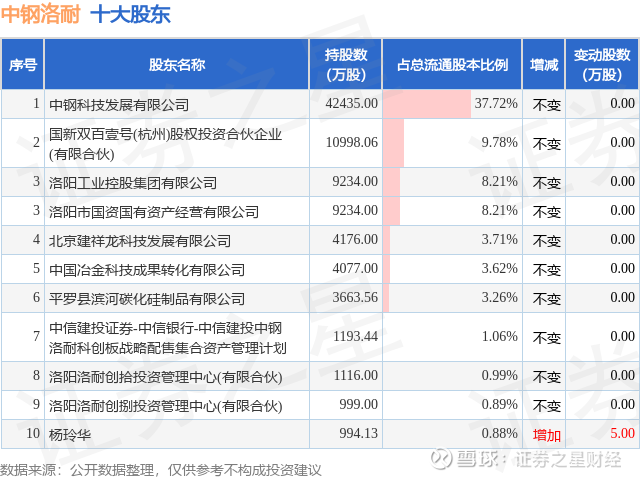
Task: Click the 999.00 holdings value
Action: (x=358, y=404)
